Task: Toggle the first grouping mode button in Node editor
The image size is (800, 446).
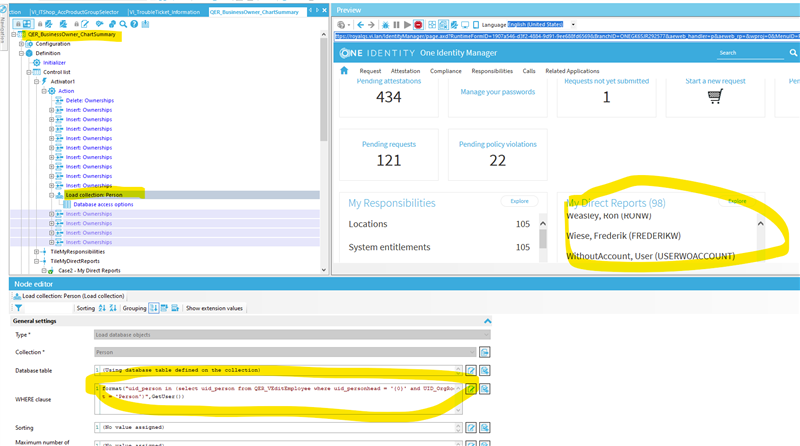Action: (154, 308)
